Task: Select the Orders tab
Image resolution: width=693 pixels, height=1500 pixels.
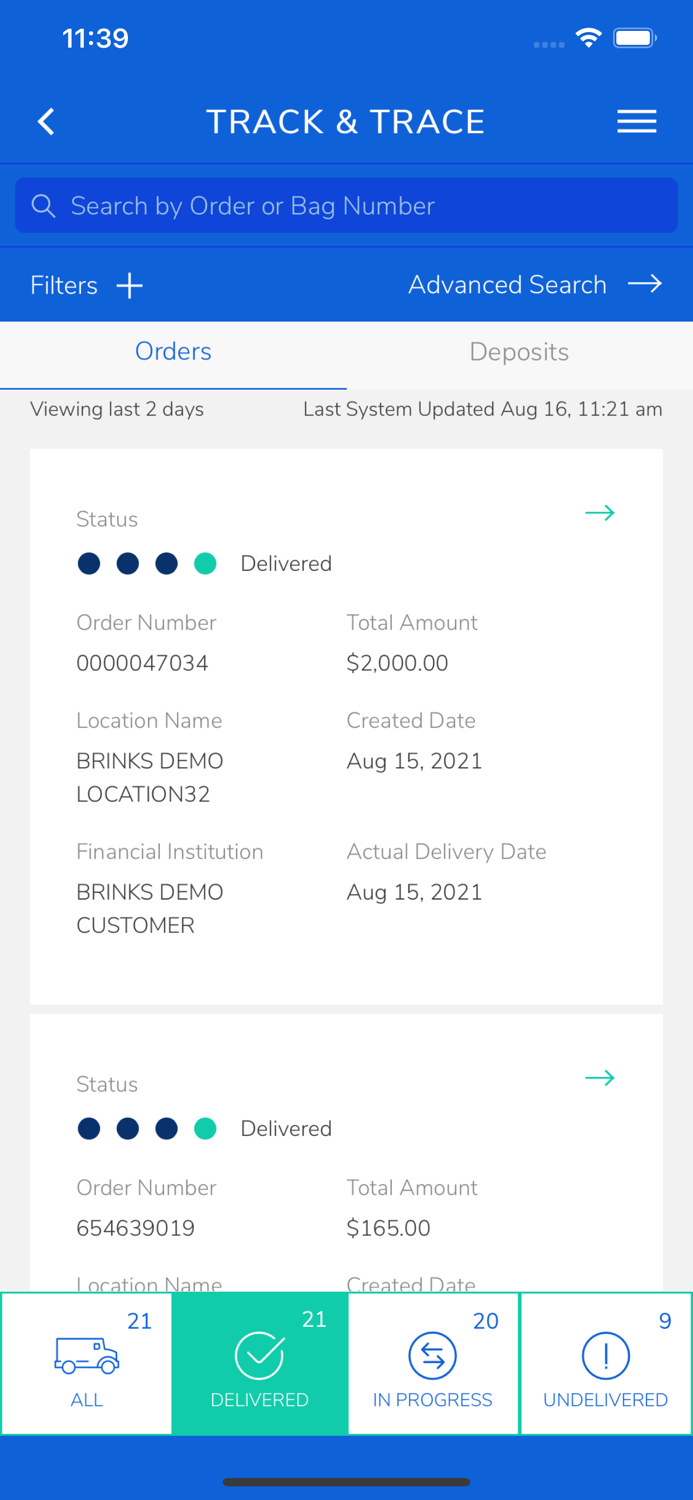Action: point(173,352)
